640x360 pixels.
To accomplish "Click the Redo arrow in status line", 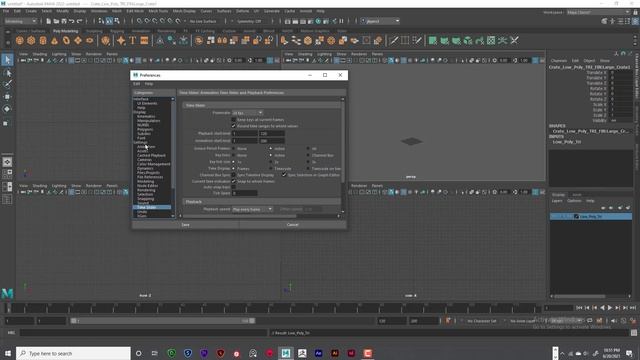I will point(80,21).
